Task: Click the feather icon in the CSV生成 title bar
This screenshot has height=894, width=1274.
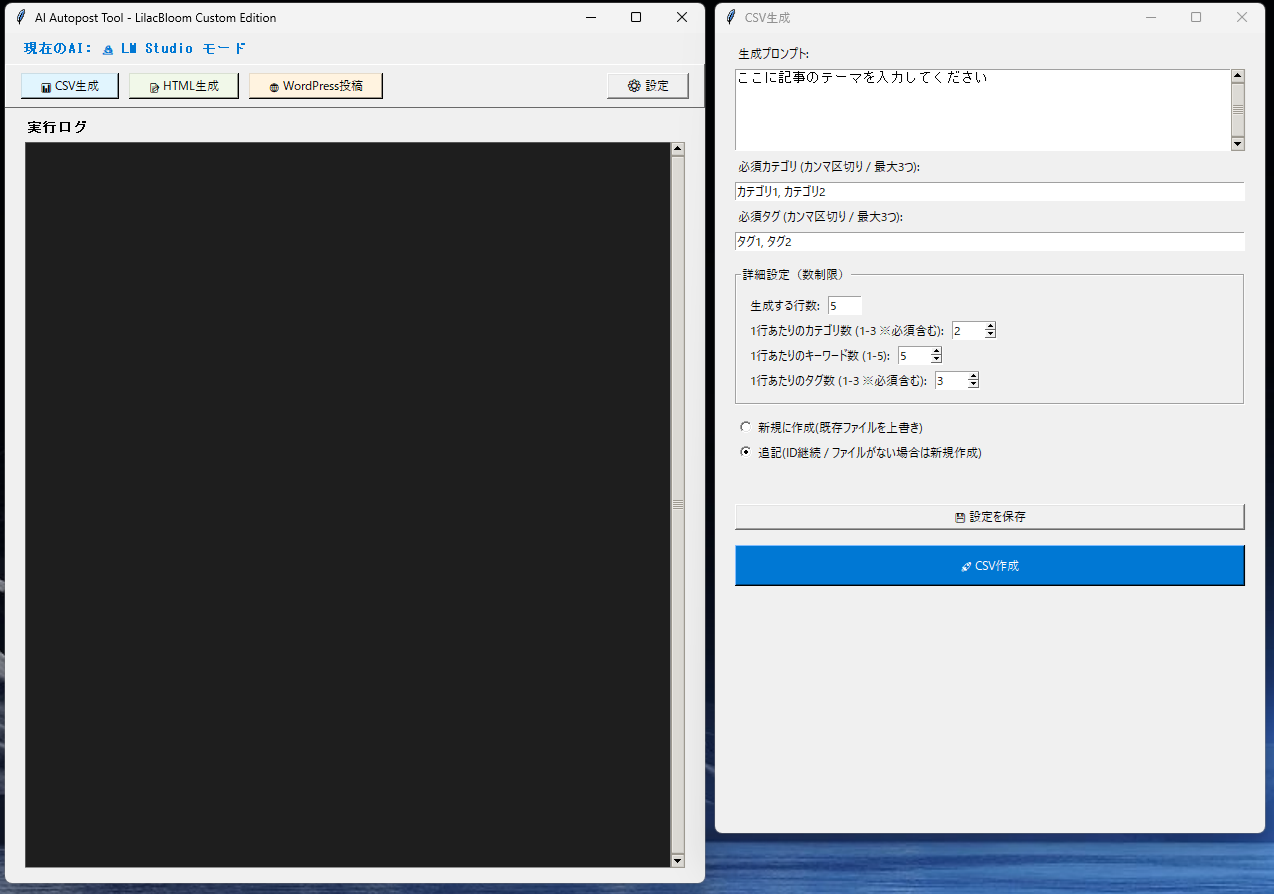Action: [731, 18]
